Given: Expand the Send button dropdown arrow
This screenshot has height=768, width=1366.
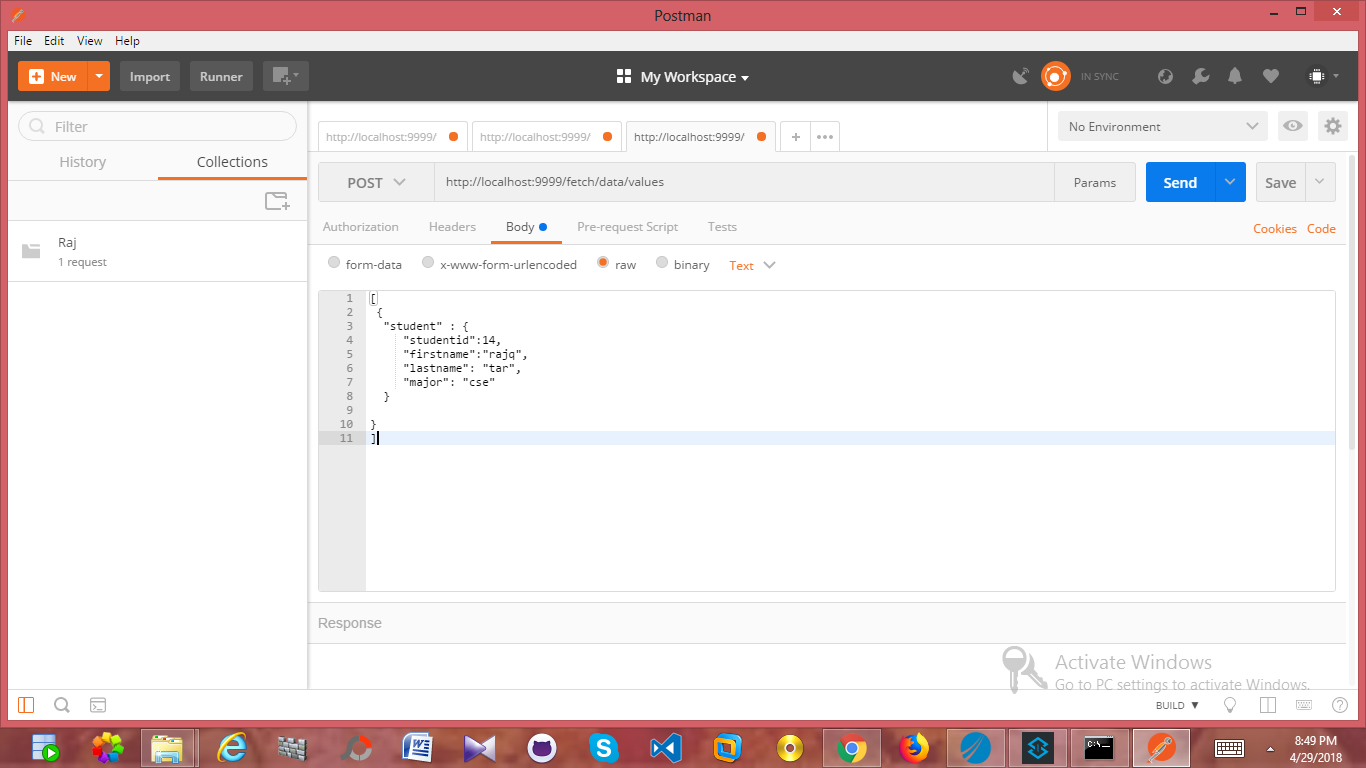Looking at the screenshot, I should (x=1230, y=182).
